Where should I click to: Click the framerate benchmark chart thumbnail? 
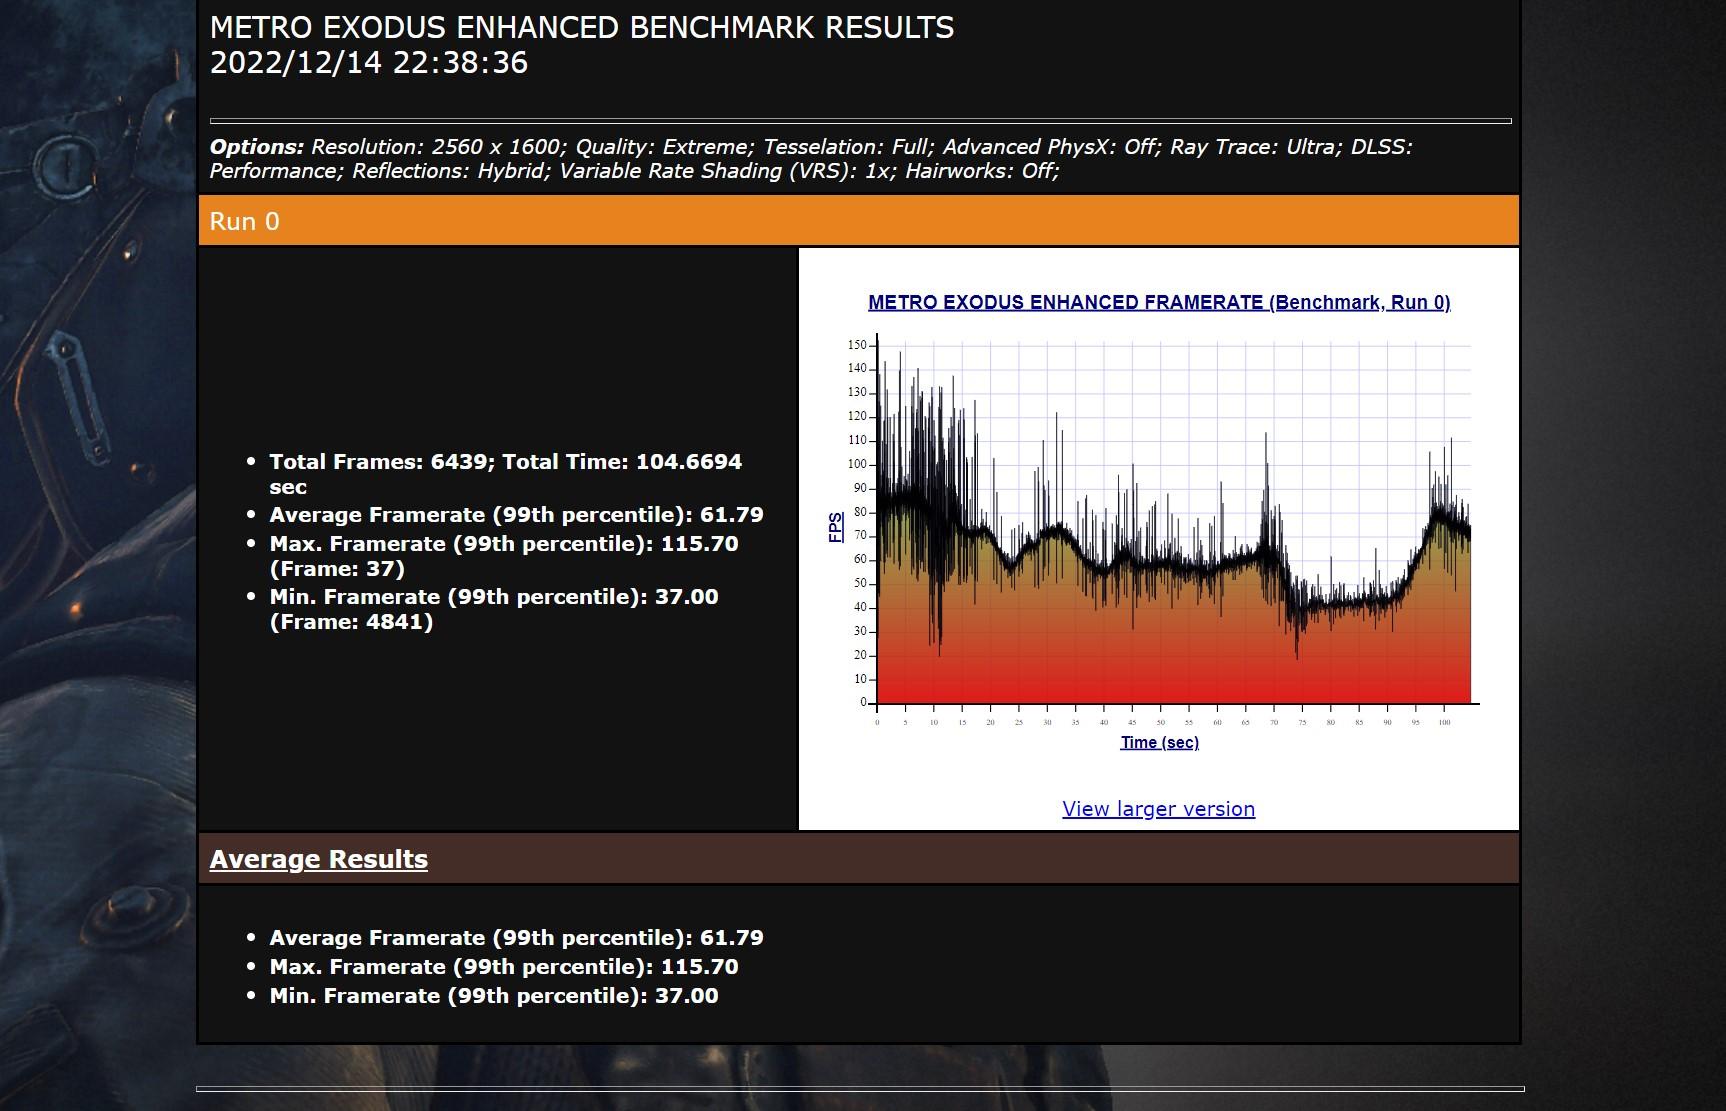tap(1158, 521)
